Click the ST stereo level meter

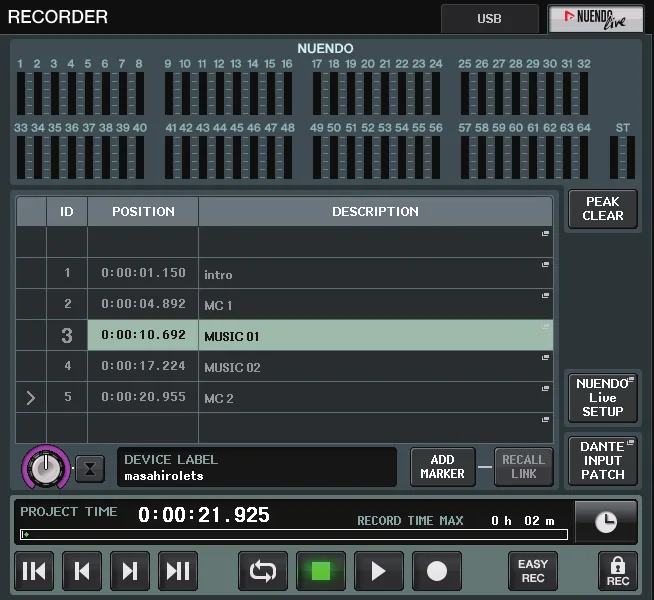pyautogui.click(x=622, y=158)
